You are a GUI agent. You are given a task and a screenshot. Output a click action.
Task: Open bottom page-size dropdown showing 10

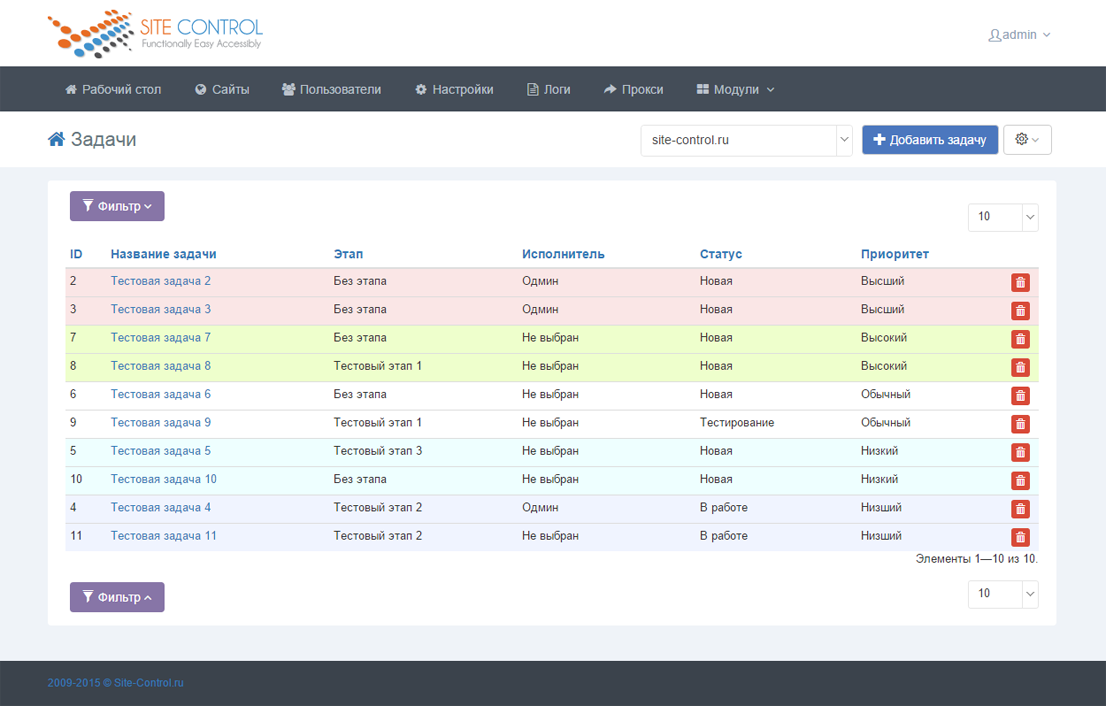pos(1003,594)
